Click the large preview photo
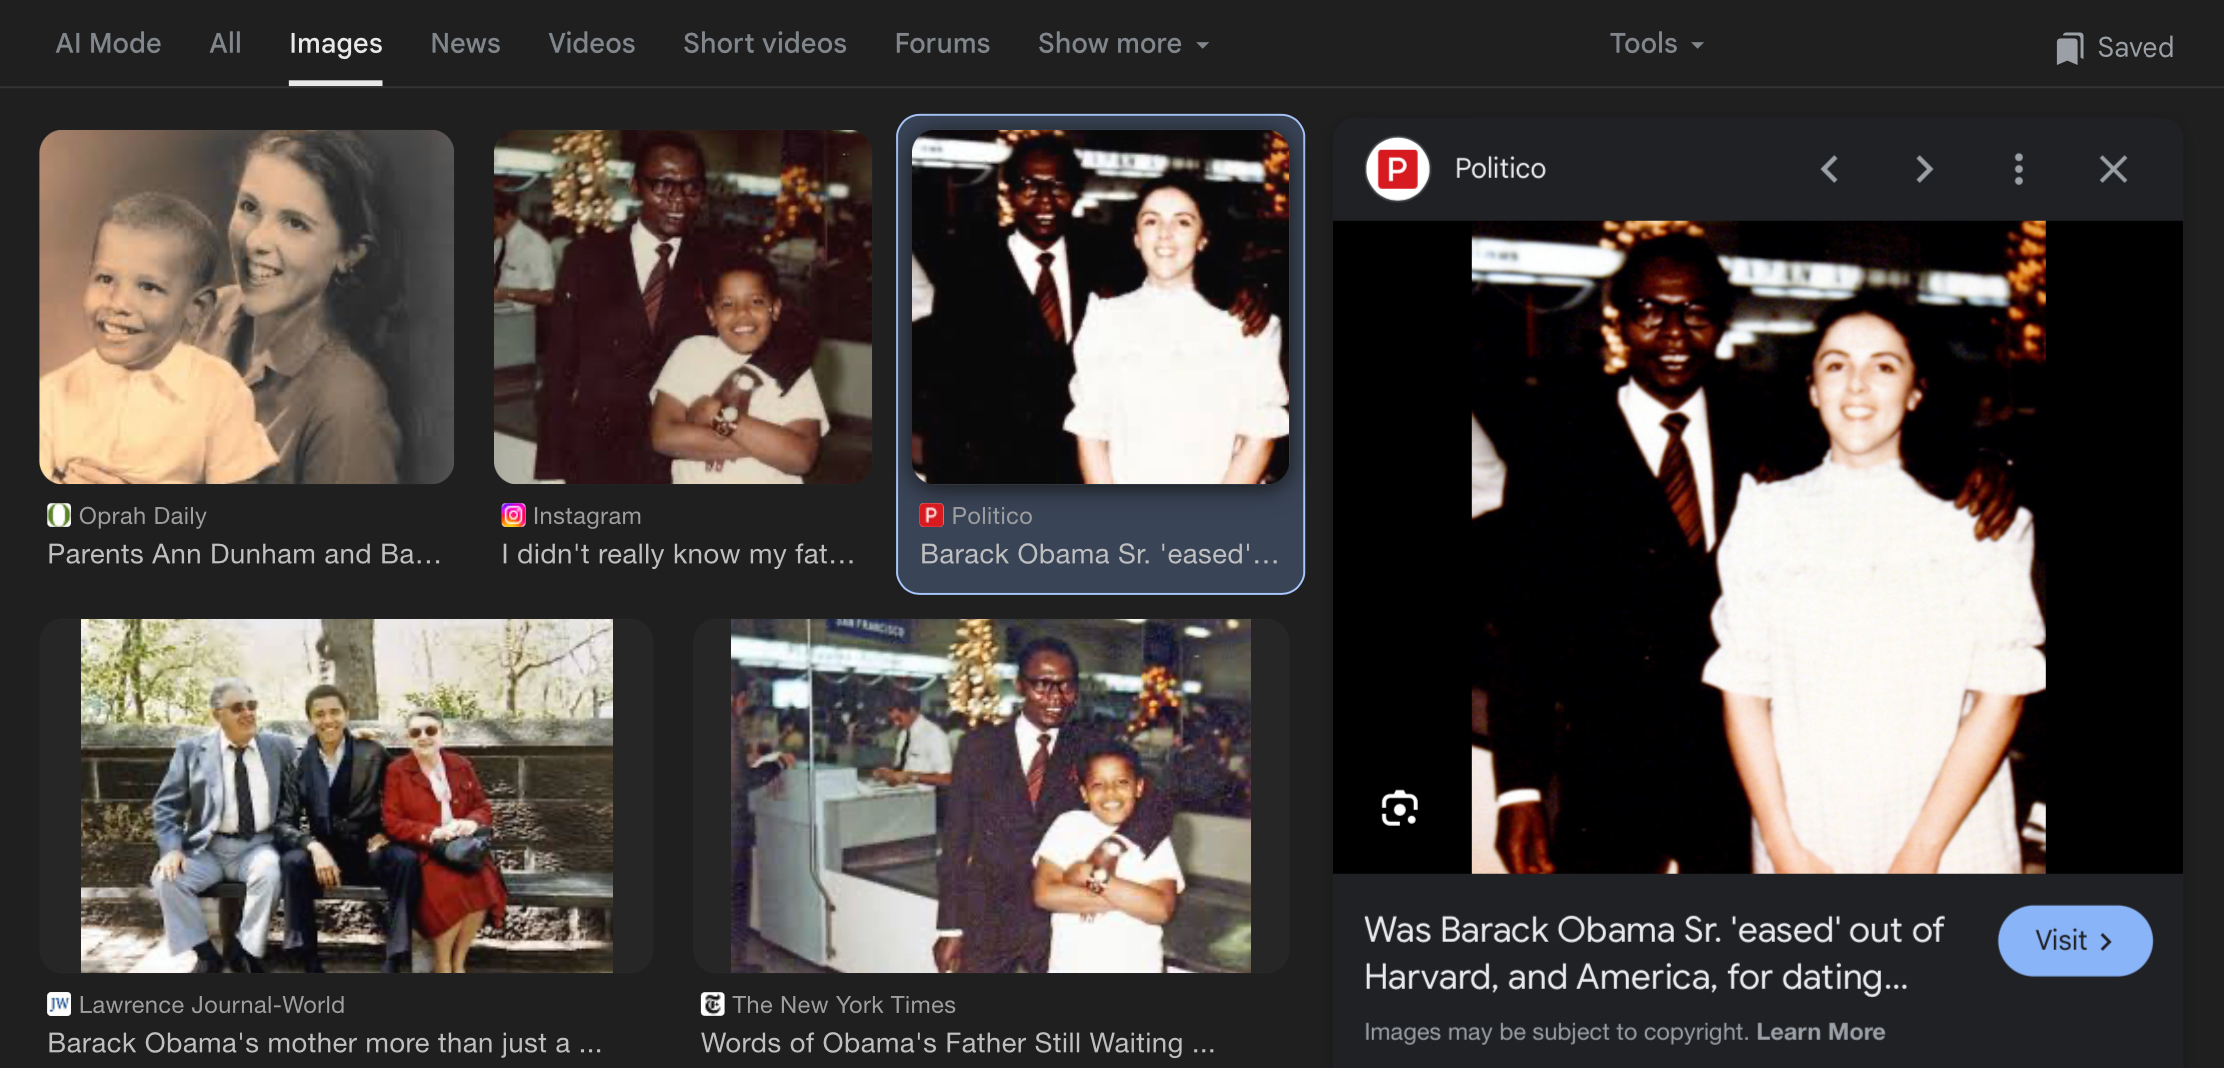Viewport: 2224px width, 1068px height. pos(1758,547)
